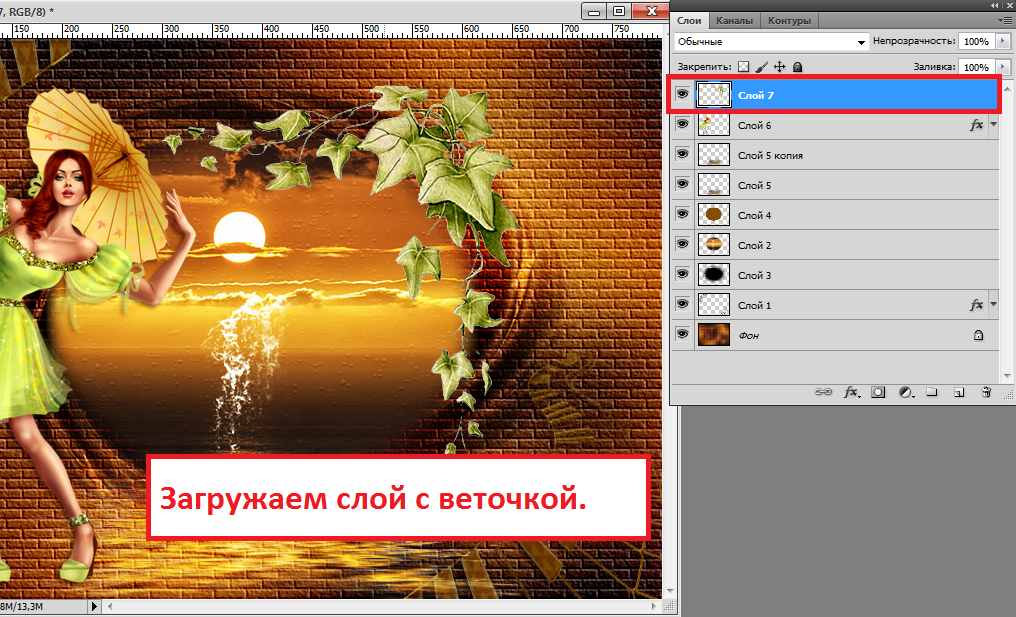Open the add layer style fx menu
The height and width of the screenshot is (617, 1016).
(x=851, y=393)
